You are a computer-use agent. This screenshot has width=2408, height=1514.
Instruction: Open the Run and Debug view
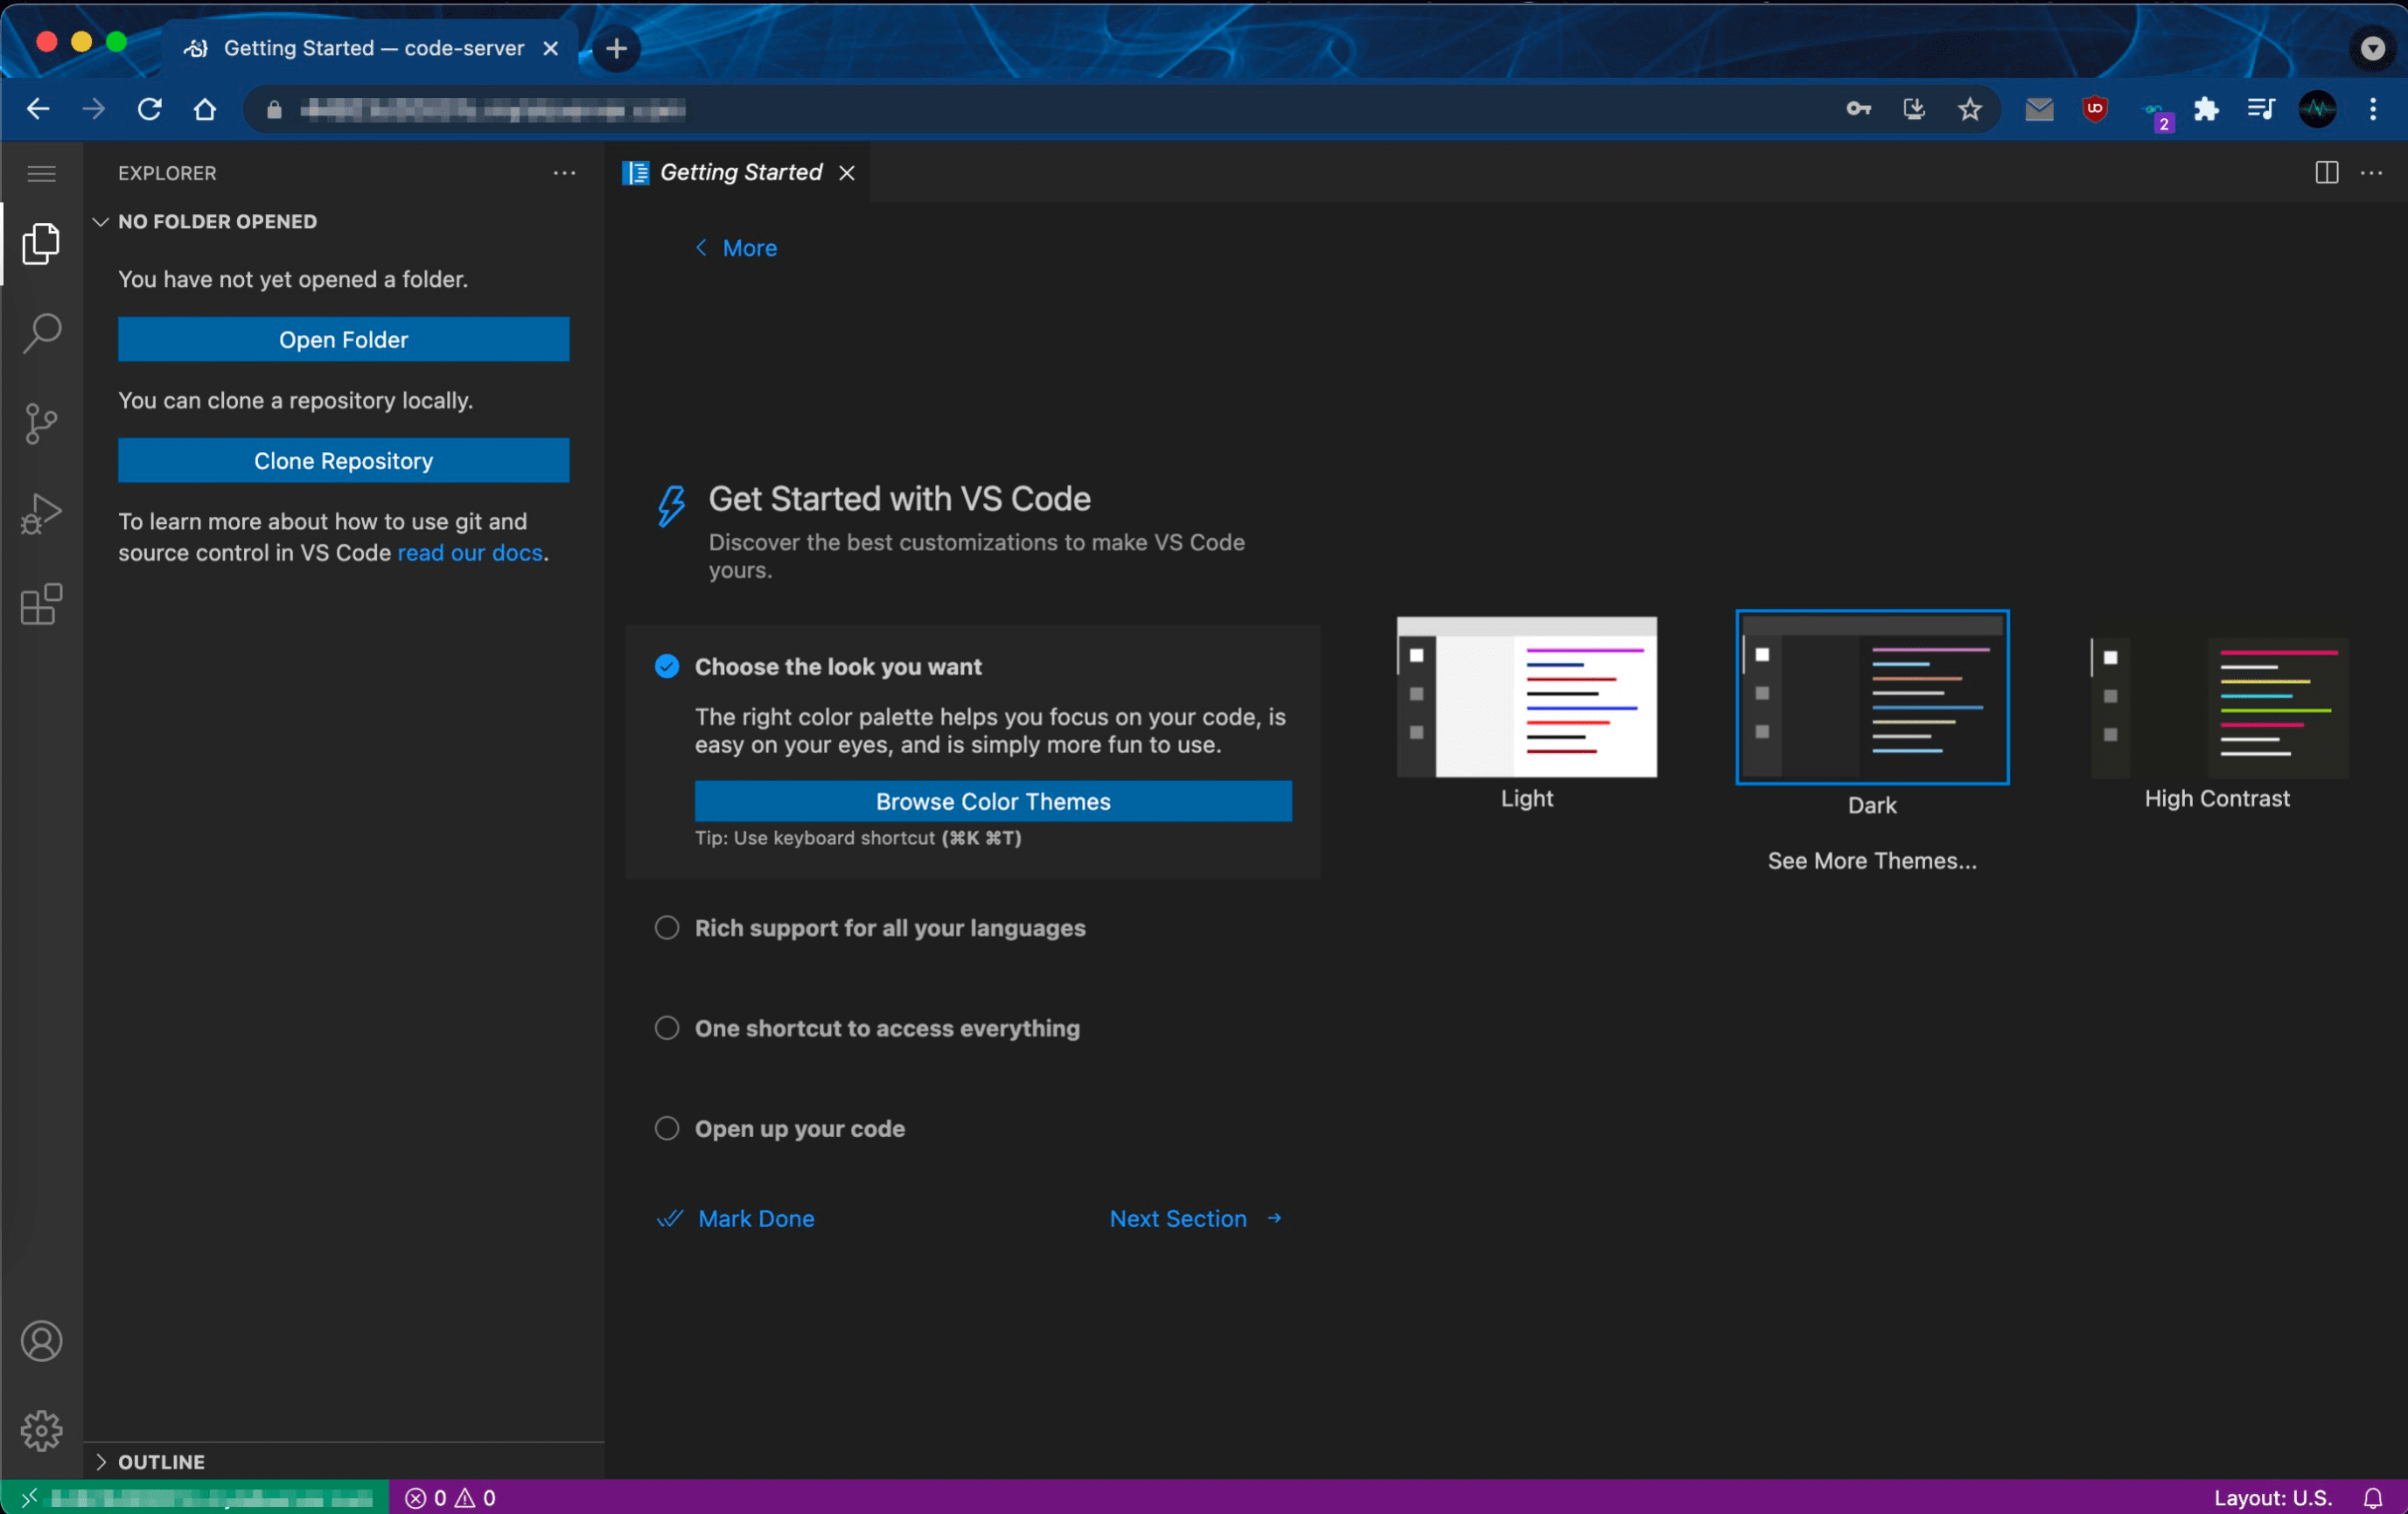click(41, 513)
